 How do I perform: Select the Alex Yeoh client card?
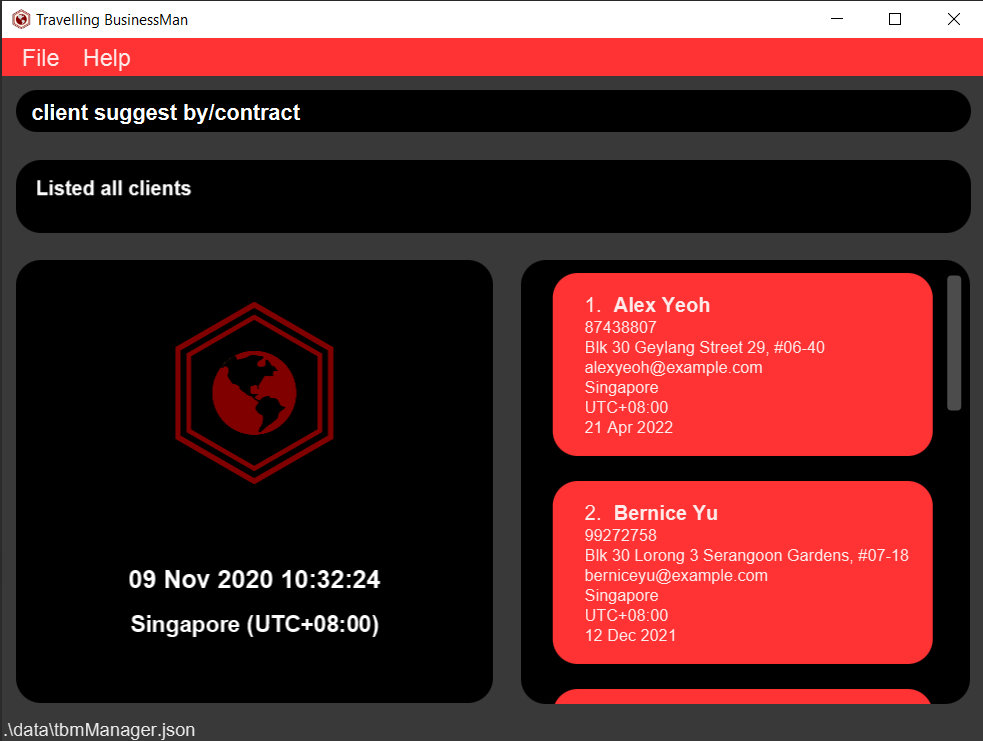(742, 364)
